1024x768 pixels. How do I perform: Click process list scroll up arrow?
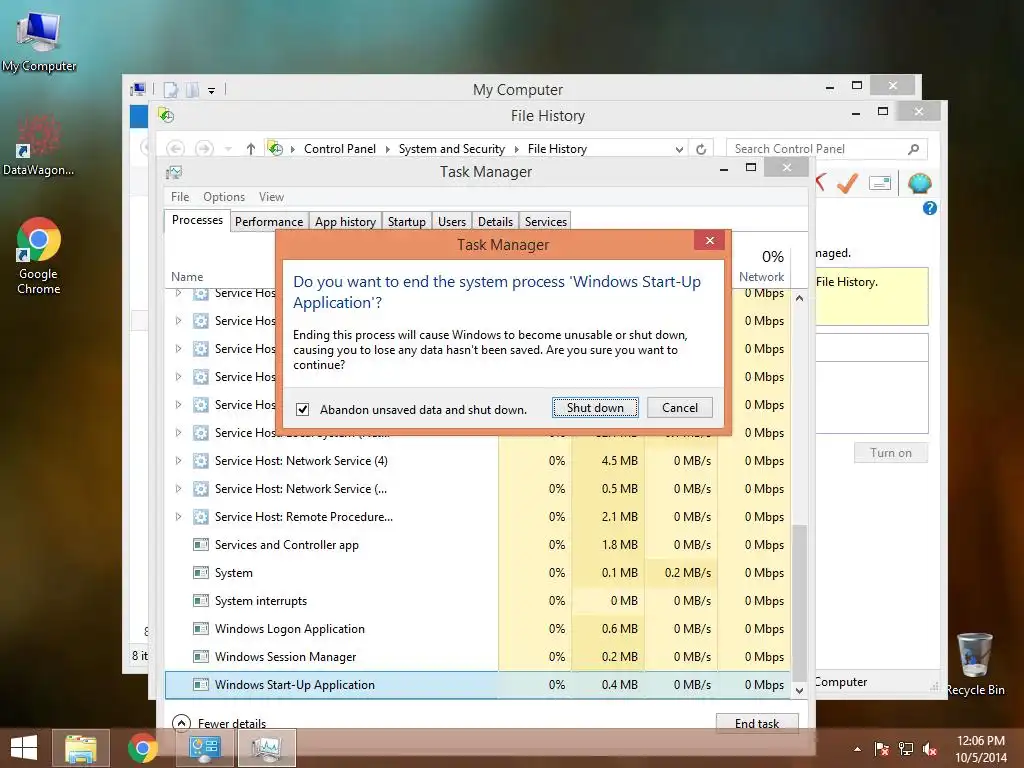[x=799, y=298]
